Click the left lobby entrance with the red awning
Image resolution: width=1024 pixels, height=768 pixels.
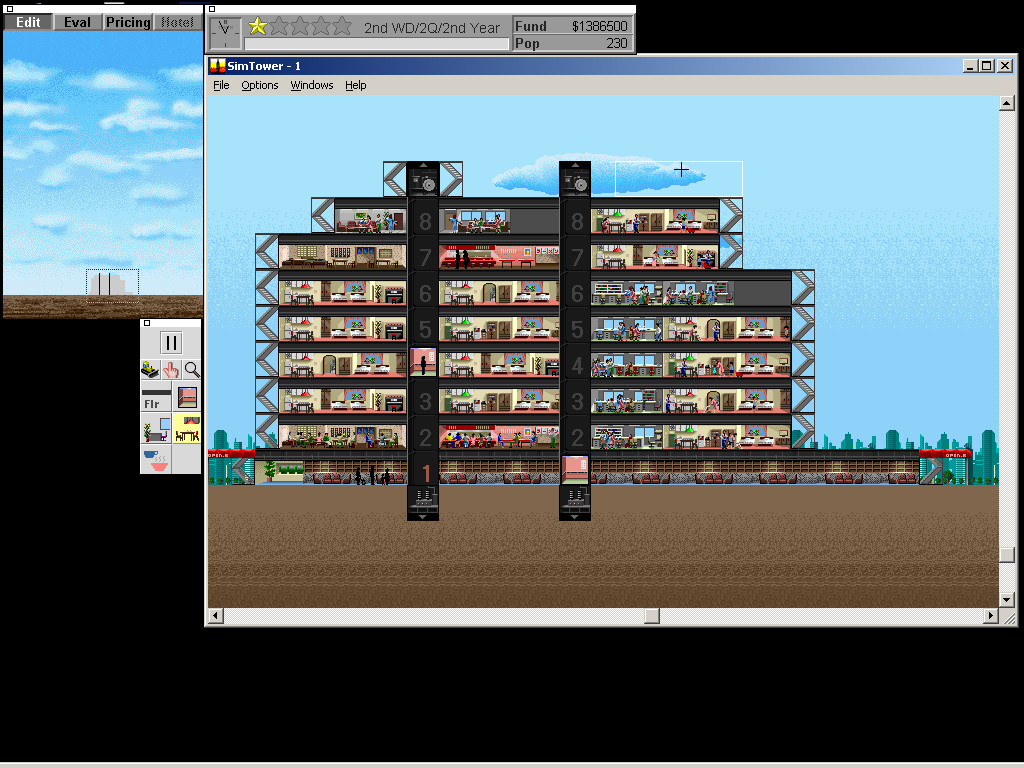231,468
